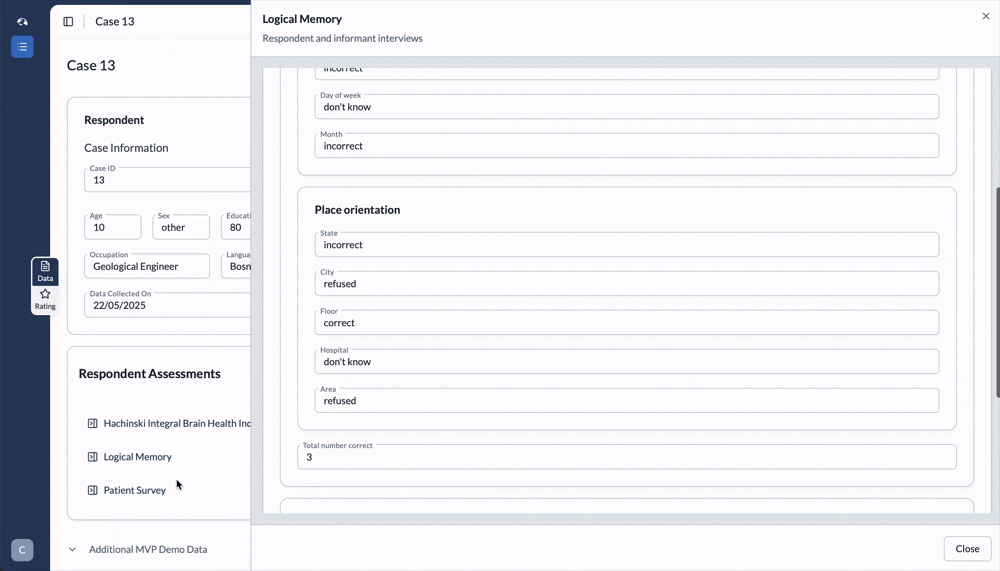Click the app logo icon in the sidebar
The height and width of the screenshot is (571, 1000).
pyautogui.click(x=22, y=22)
